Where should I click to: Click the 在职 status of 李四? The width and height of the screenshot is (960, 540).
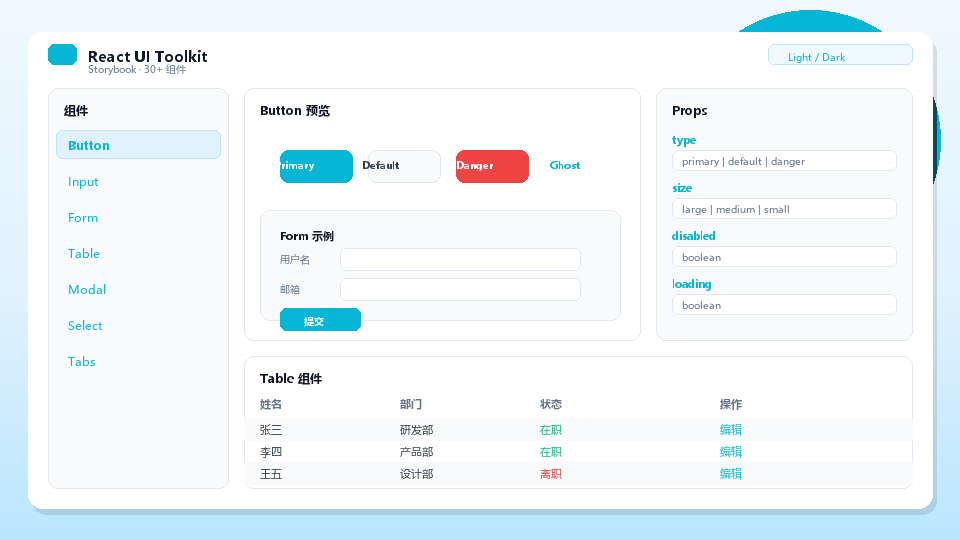coord(550,452)
